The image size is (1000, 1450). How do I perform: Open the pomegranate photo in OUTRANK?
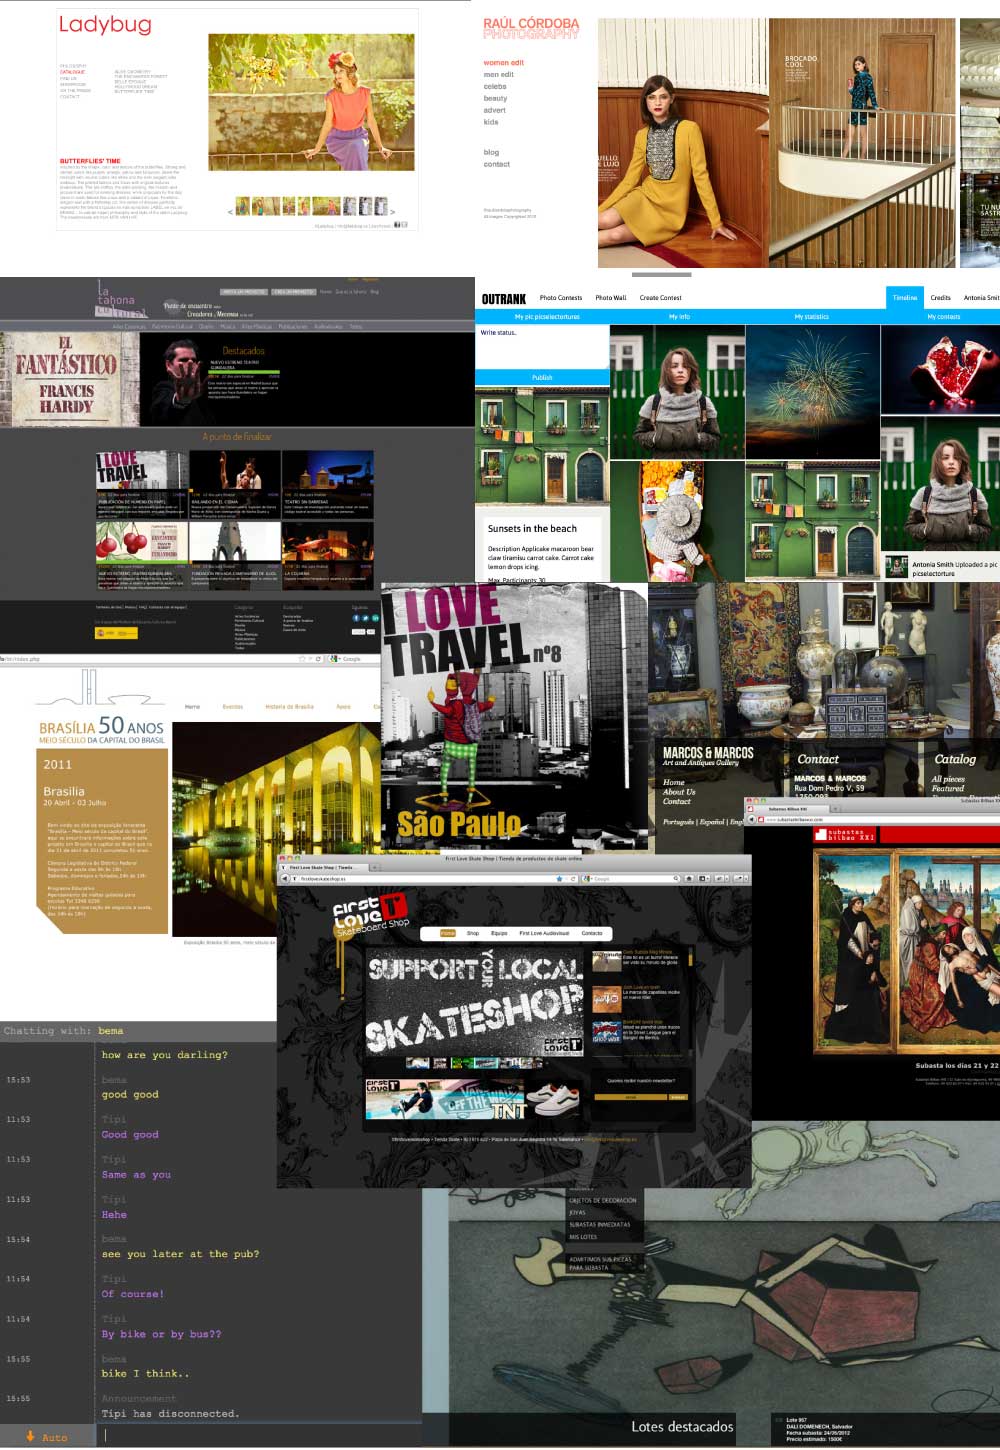941,370
